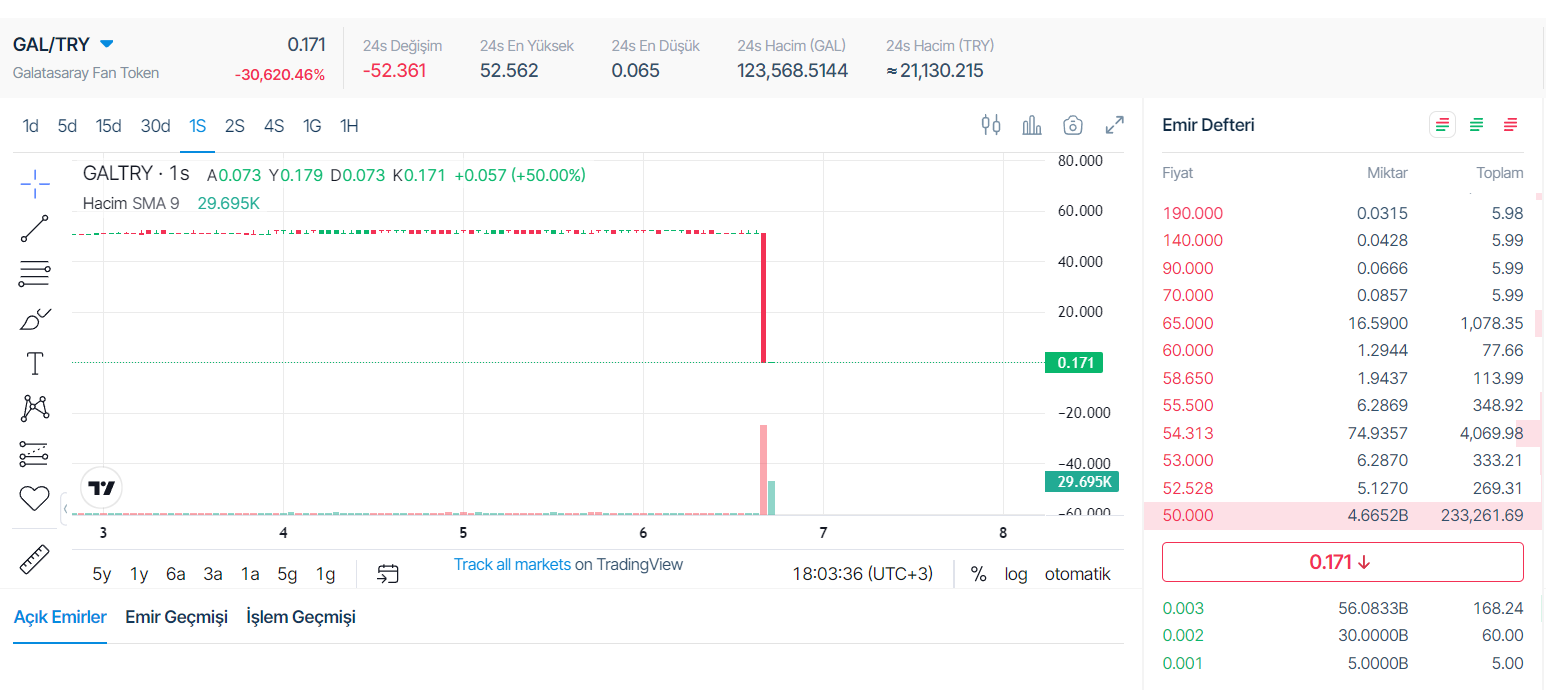Show both buy and sell orders view

[1442, 125]
